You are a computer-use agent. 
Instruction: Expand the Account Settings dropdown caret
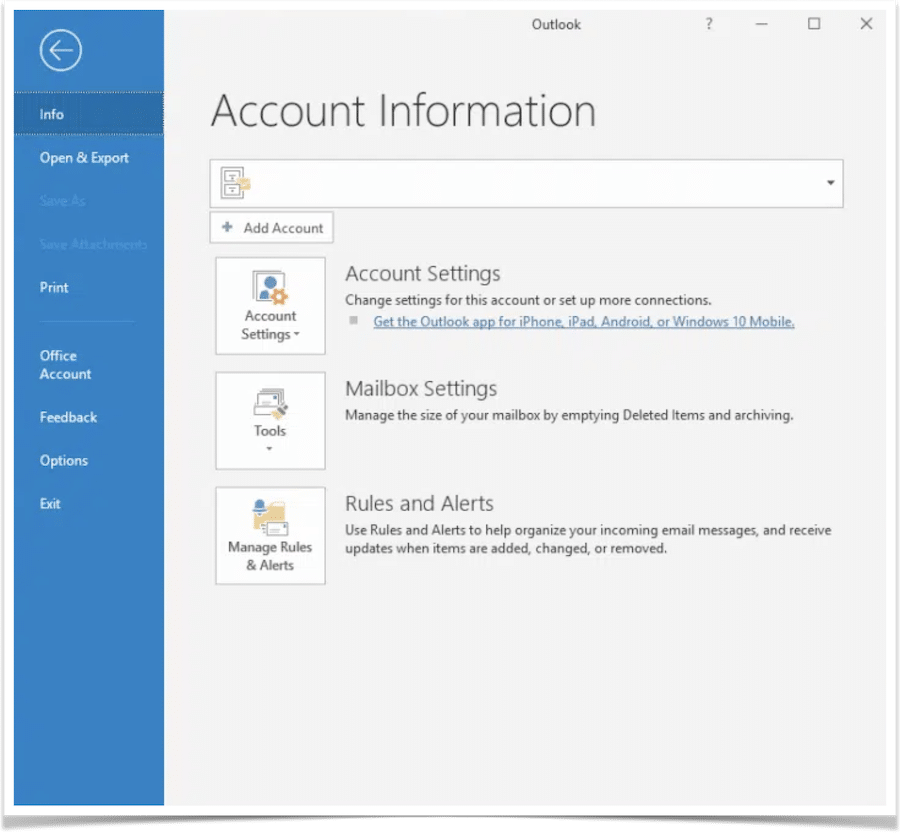(x=297, y=336)
